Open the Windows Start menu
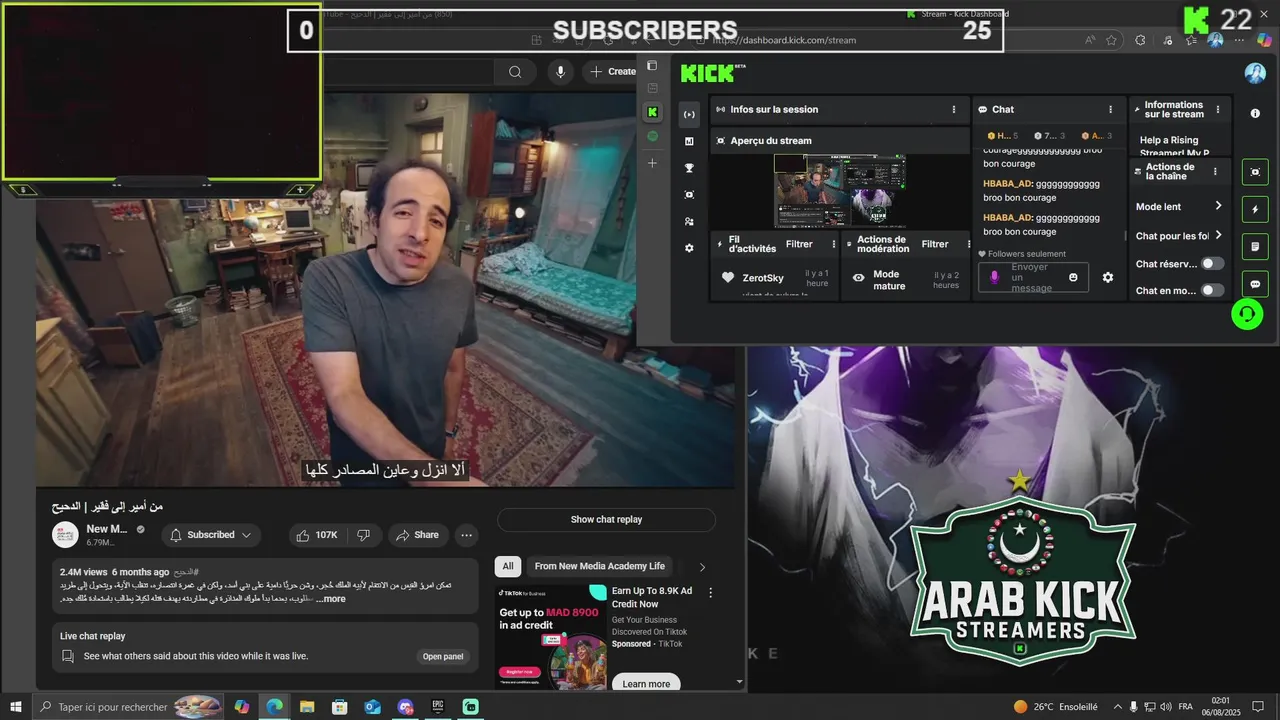 point(16,707)
